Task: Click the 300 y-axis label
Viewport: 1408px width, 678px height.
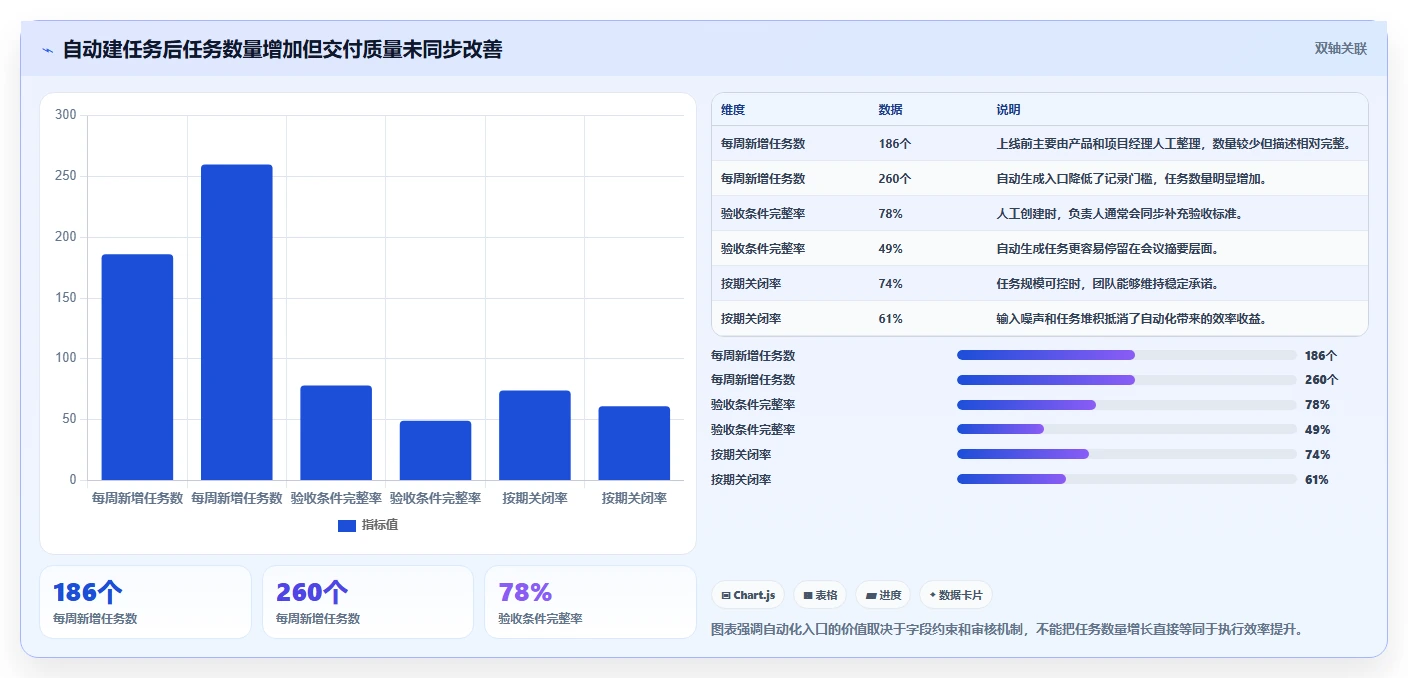Action: click(66, 115)
